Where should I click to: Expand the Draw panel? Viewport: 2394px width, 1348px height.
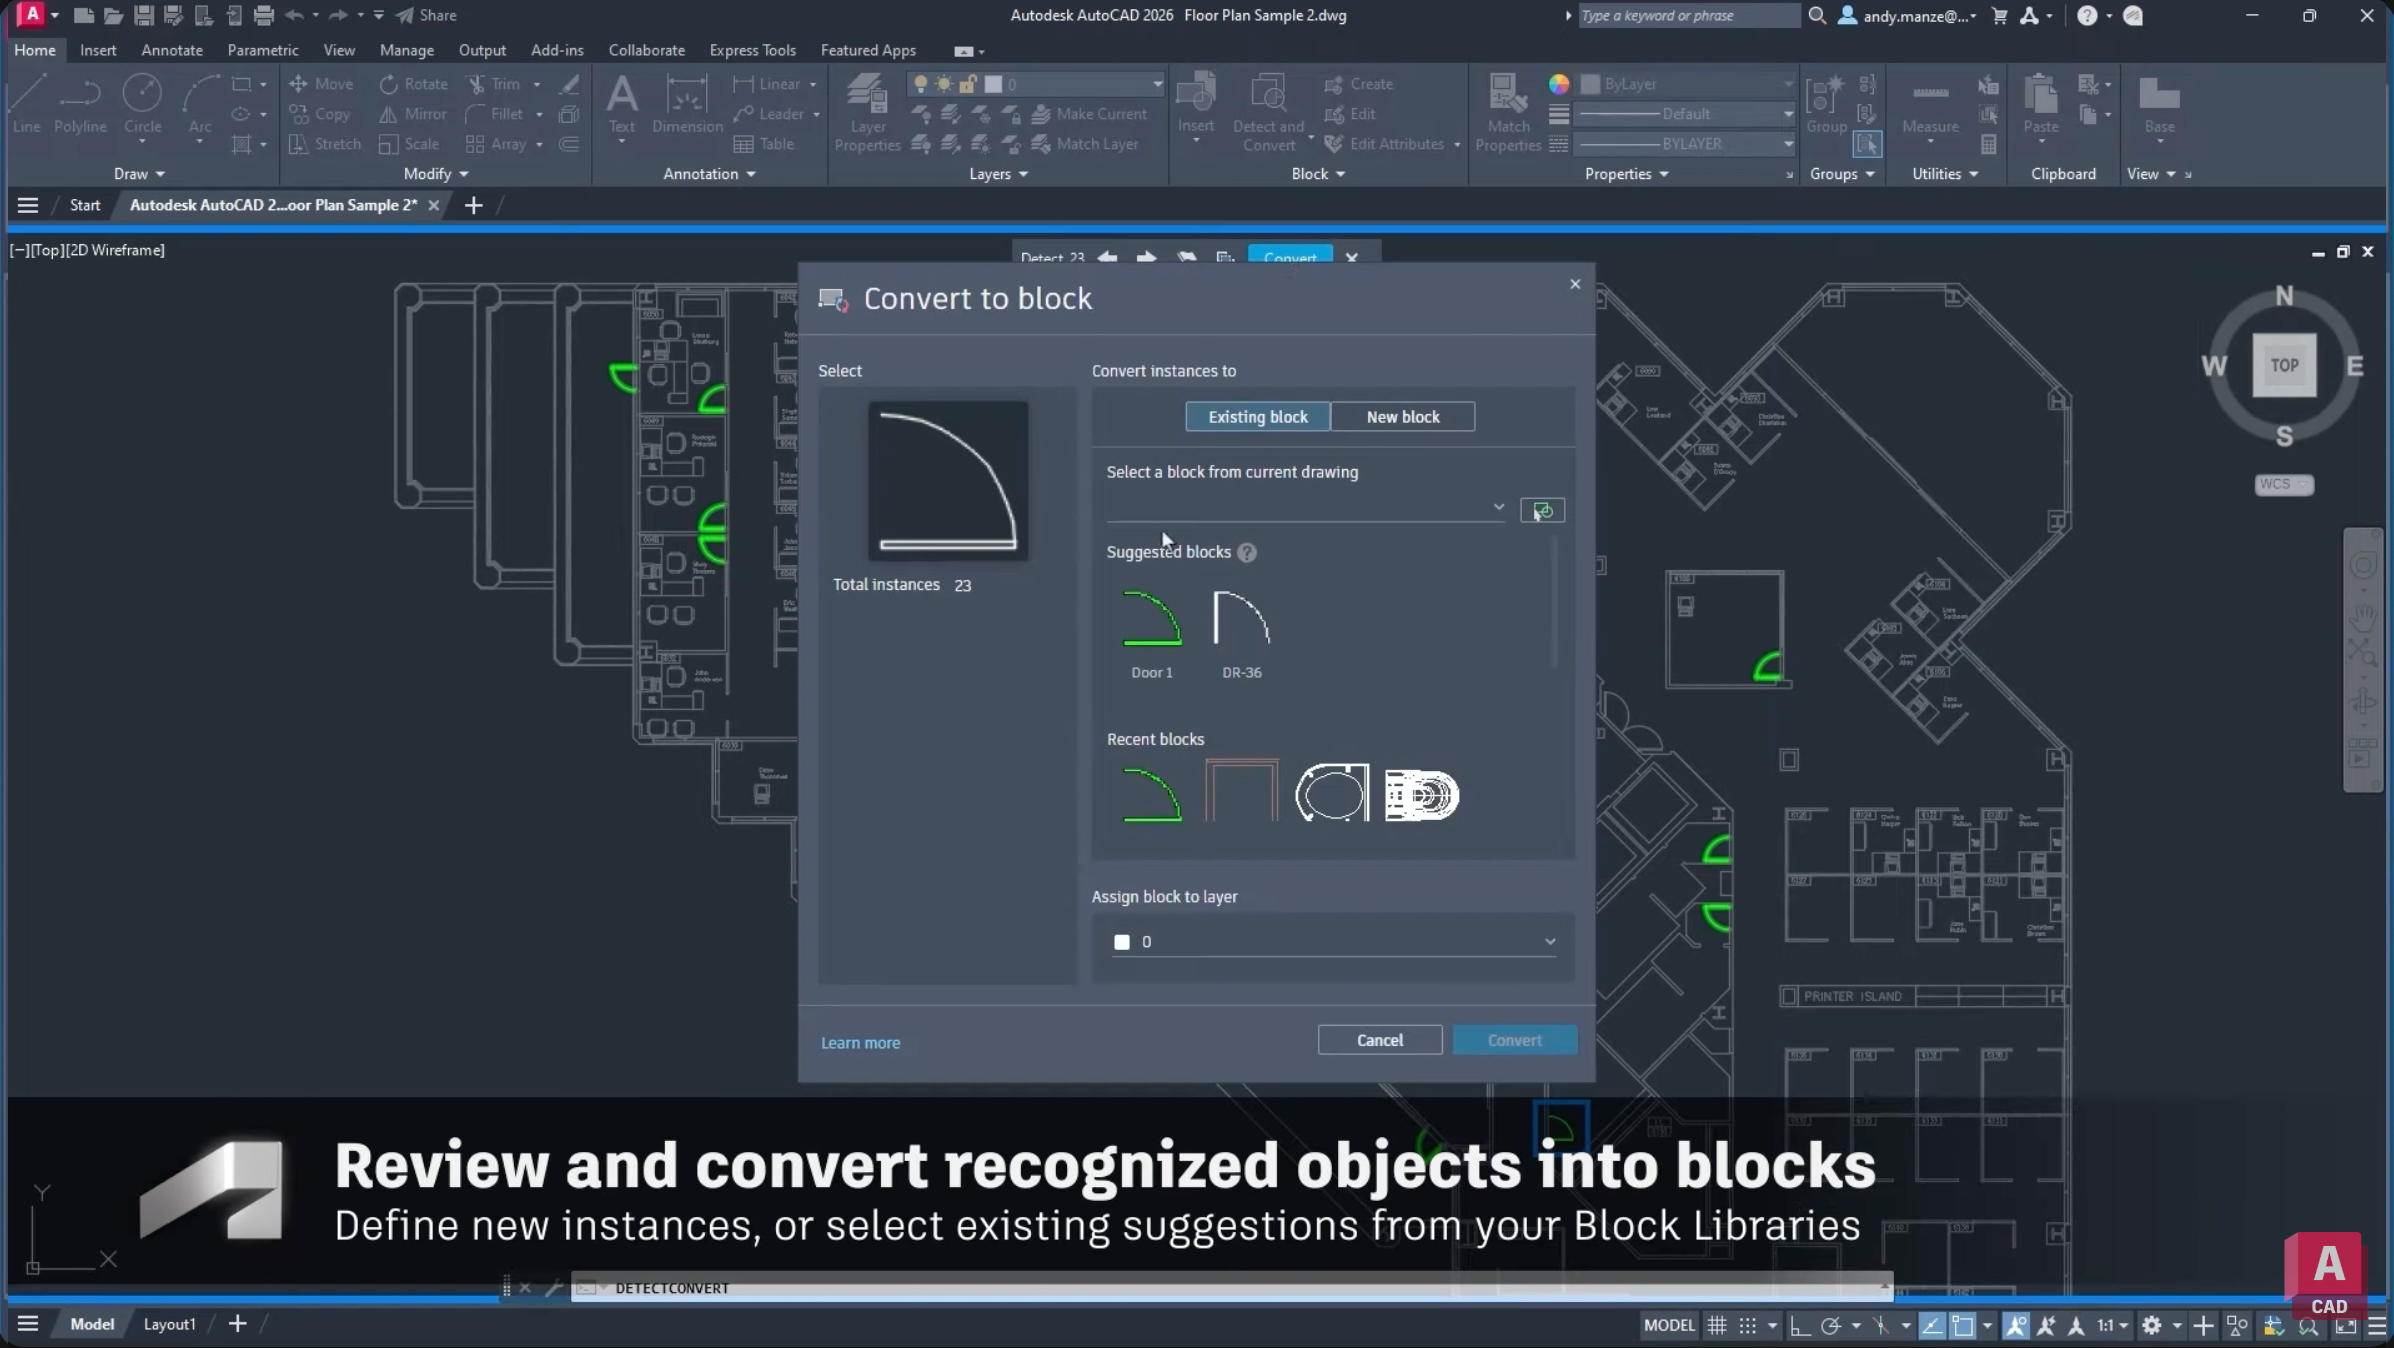tap(139, 174)
